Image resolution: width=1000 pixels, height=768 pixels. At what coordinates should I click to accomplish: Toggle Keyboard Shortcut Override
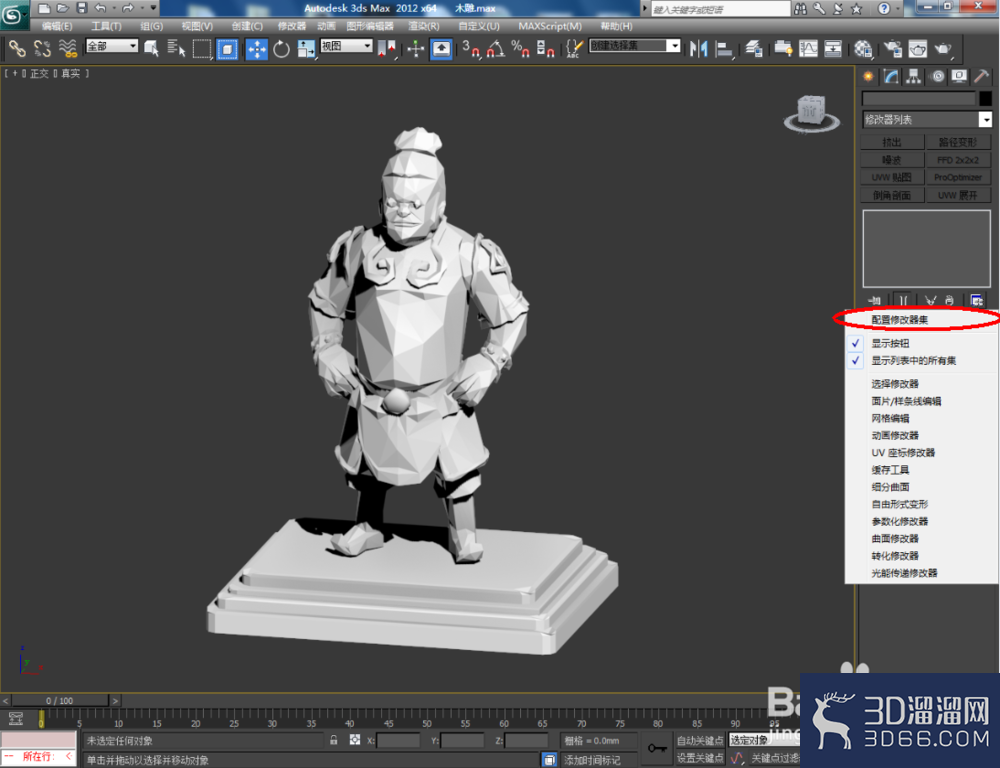441,48
